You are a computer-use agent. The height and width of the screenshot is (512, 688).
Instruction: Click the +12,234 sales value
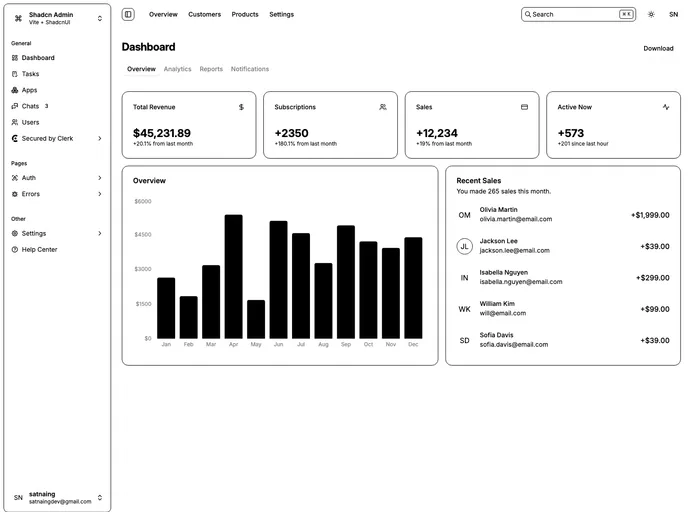pyautogui.click(x=437, y=133)
